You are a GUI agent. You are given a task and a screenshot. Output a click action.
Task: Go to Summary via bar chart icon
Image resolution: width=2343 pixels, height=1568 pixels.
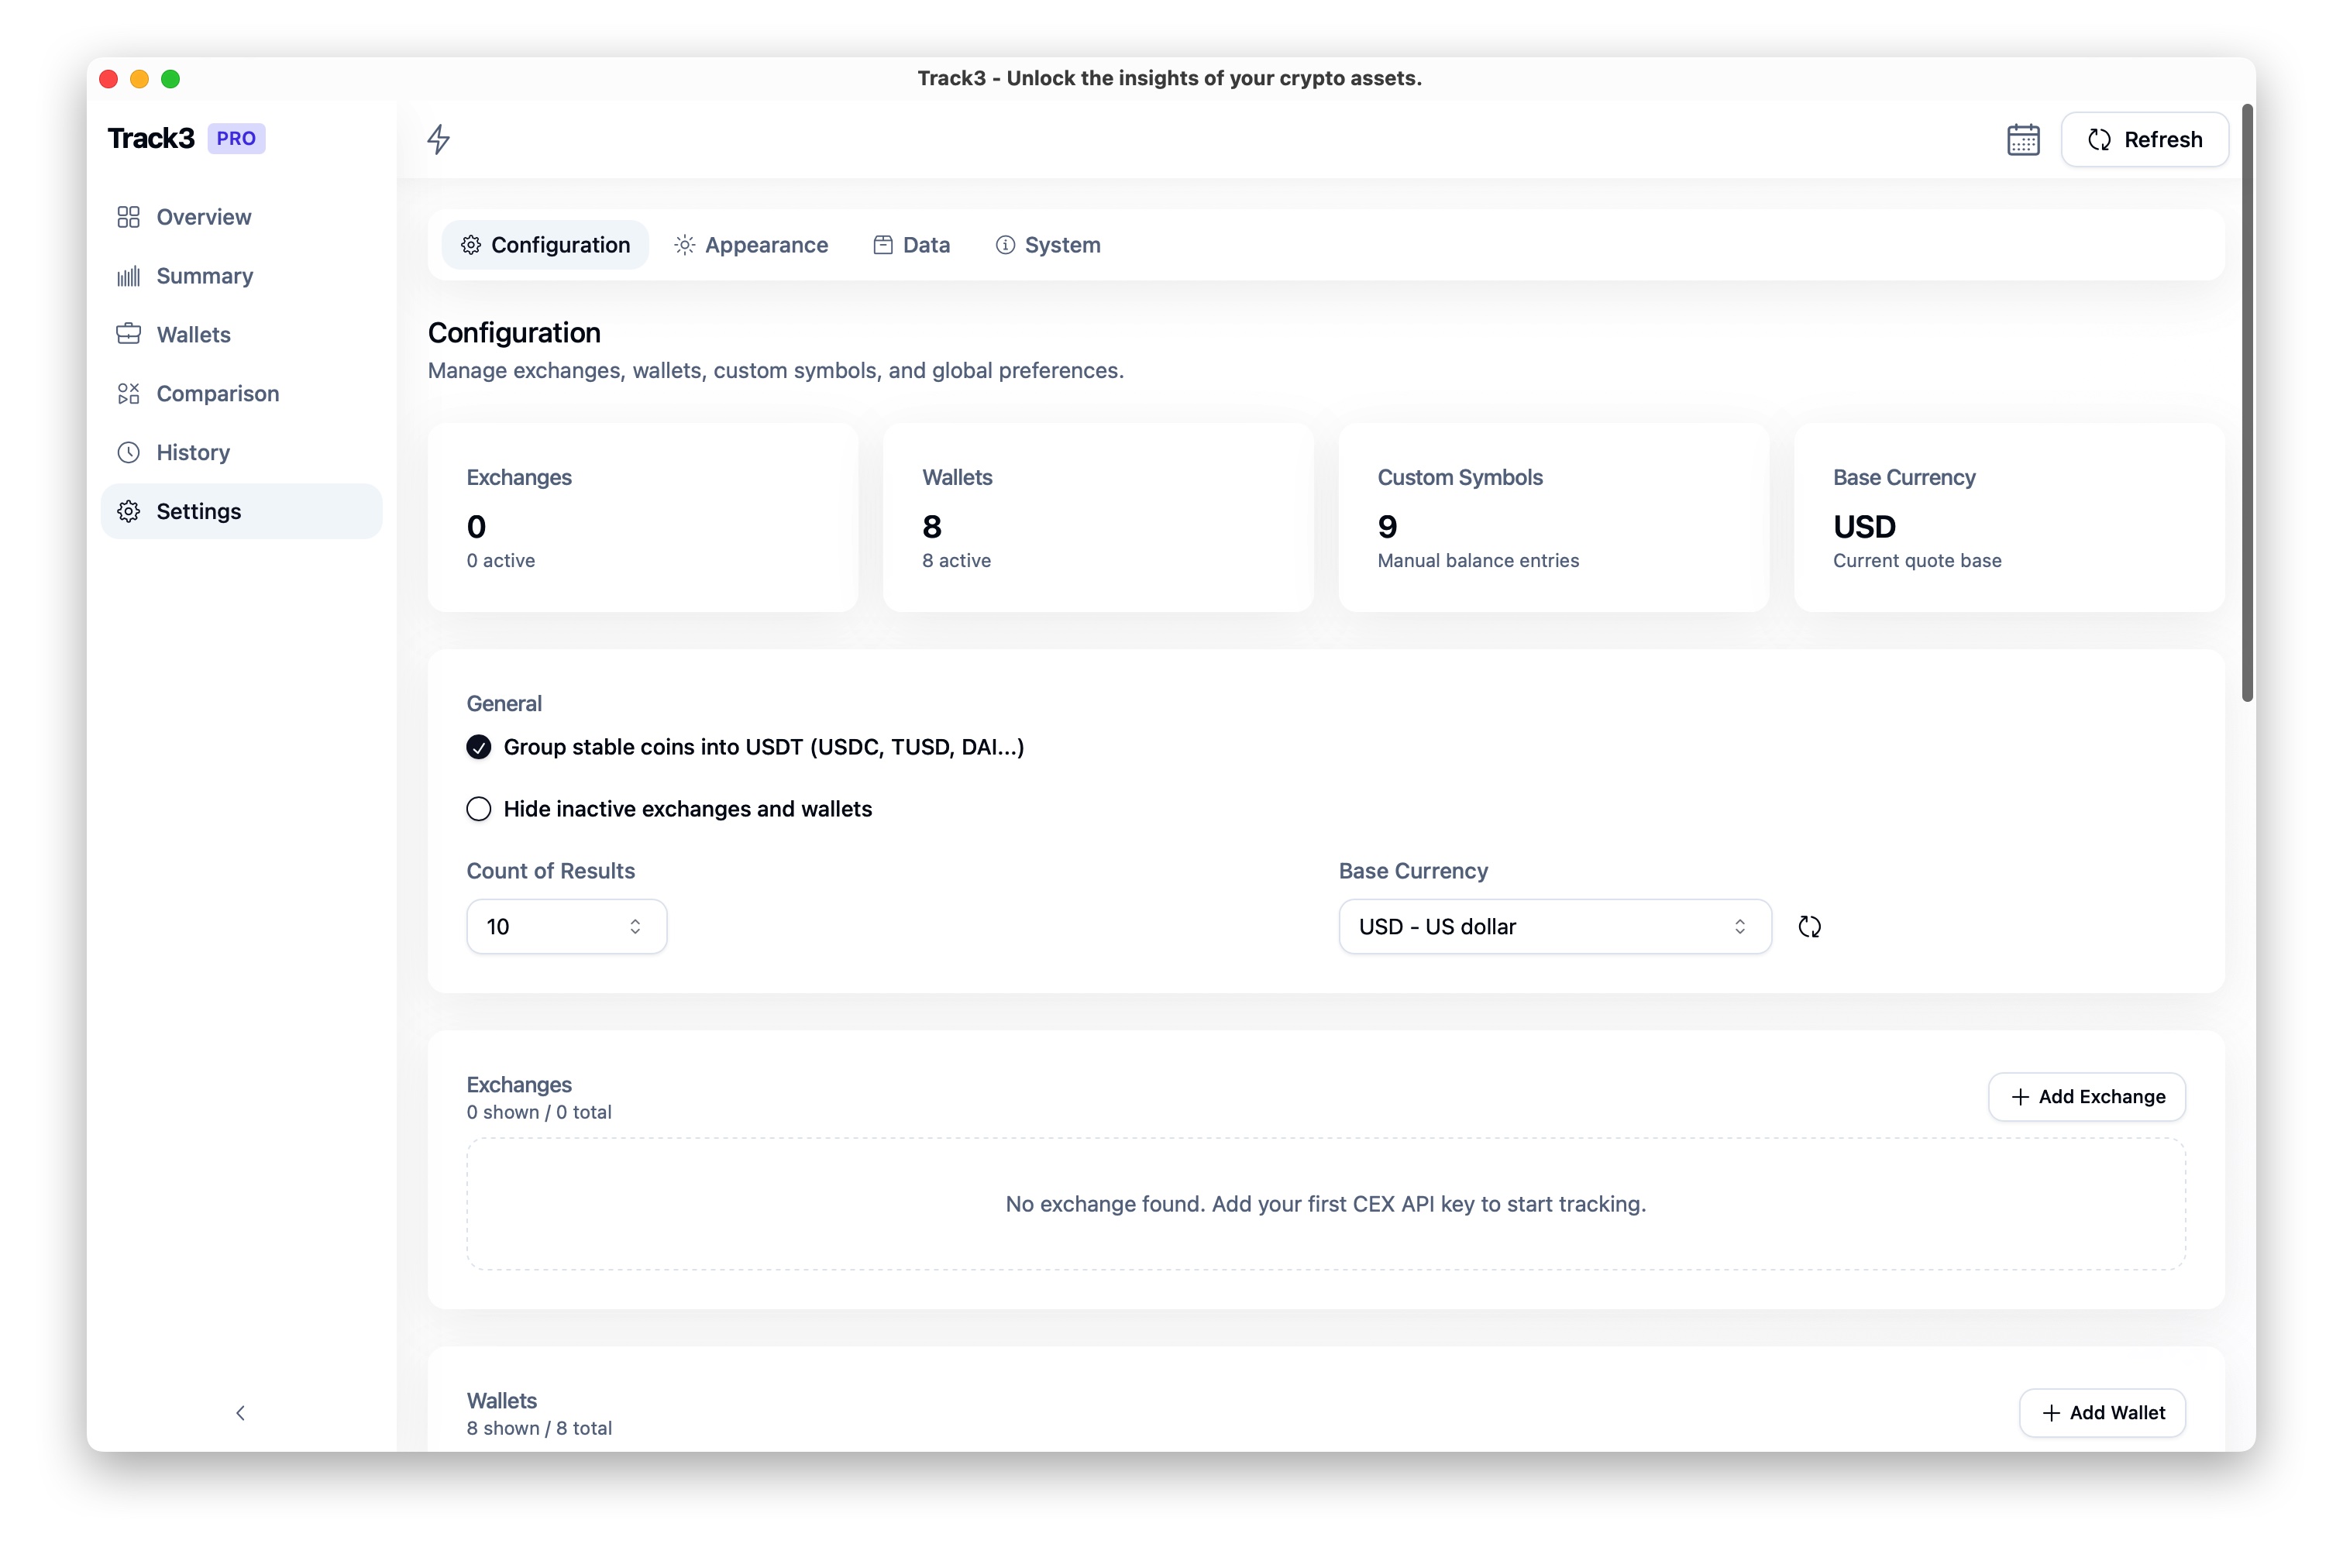point(128,276)
